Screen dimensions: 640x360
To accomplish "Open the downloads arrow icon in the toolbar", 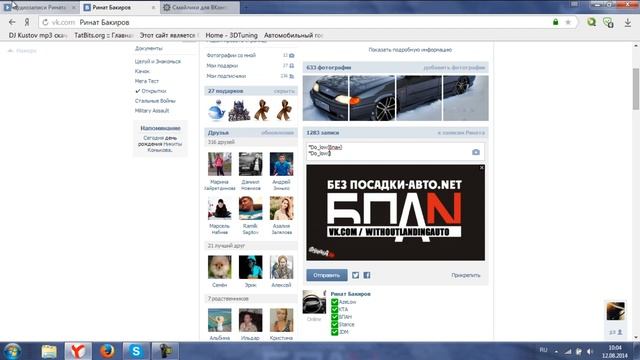I will [x=628, y=22].
